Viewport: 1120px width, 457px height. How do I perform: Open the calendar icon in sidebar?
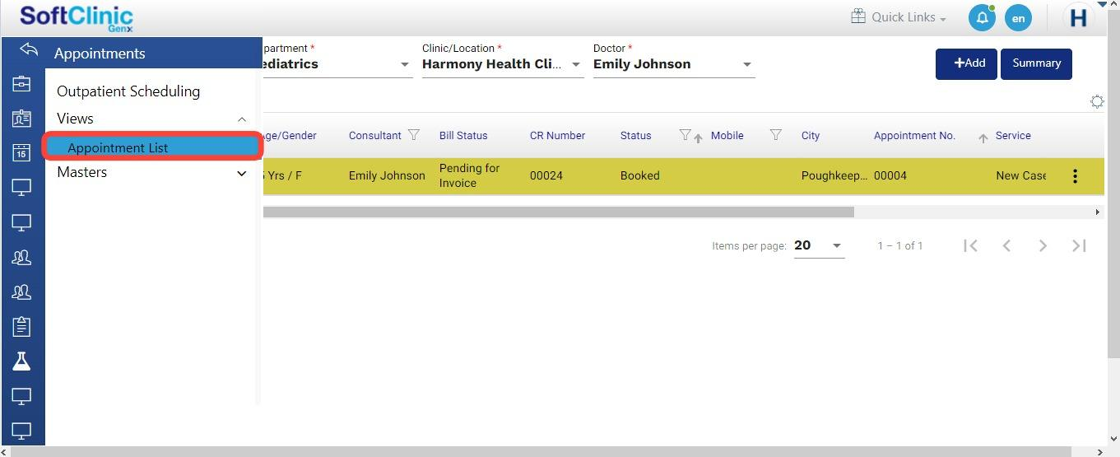click(21, 152)
